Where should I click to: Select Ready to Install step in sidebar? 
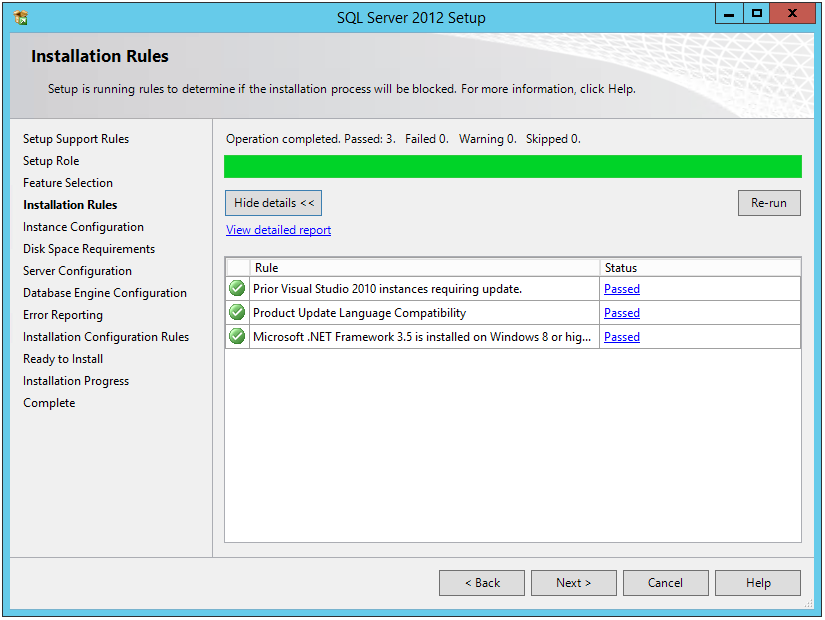coord(63,359)
